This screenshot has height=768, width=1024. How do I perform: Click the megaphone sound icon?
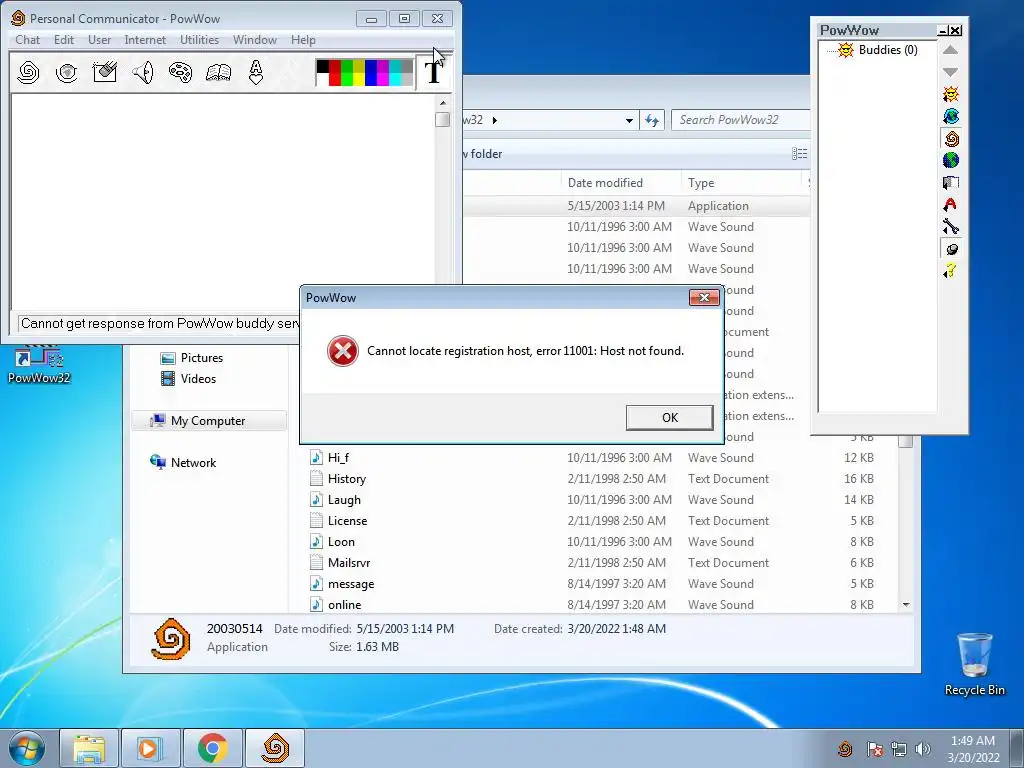[x=143, y=72]
